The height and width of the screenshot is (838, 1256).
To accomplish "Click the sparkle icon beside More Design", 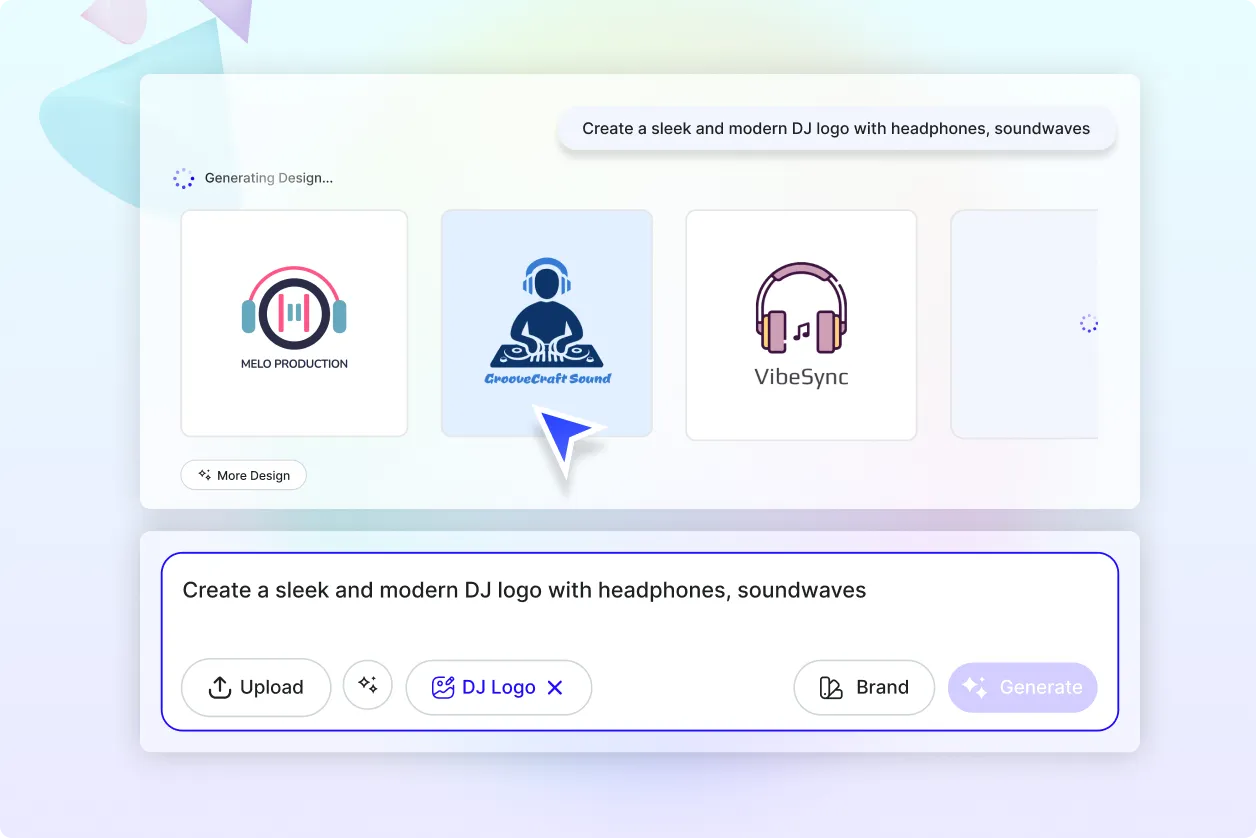I will click(x=204, y=475).
